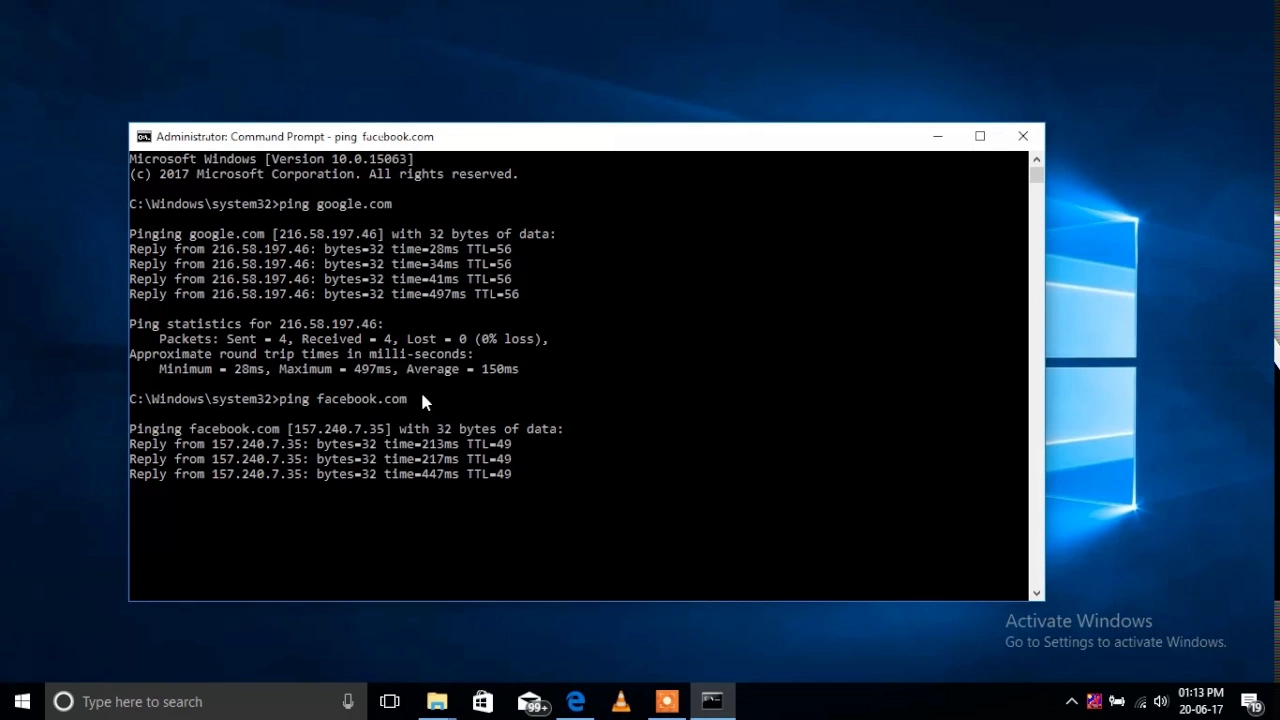Screen dimensions: 1280x720
Task: Click the Cortana circle icon
Action: [63, 702]
